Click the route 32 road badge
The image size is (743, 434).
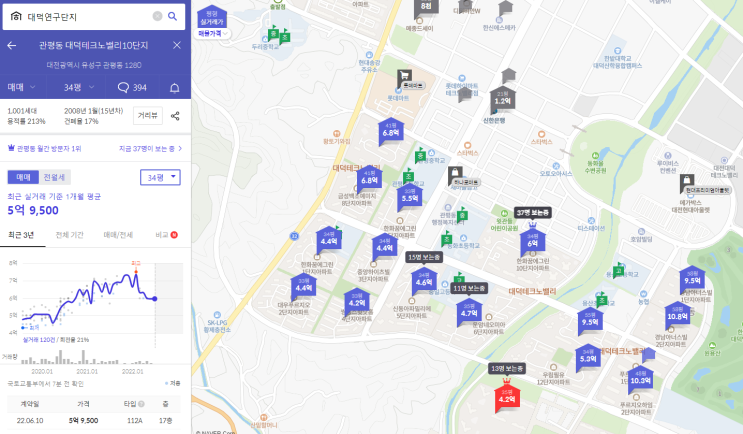point(294,236)
